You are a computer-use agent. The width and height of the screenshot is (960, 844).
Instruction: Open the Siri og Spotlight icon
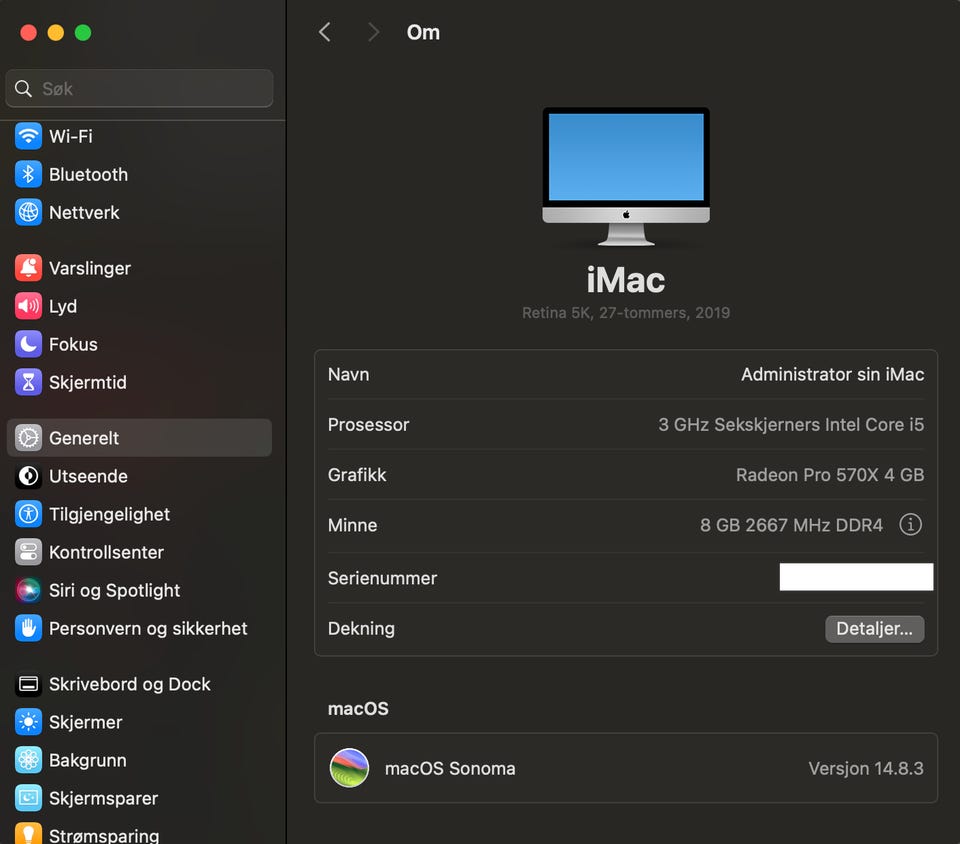[x=28, y=590]
